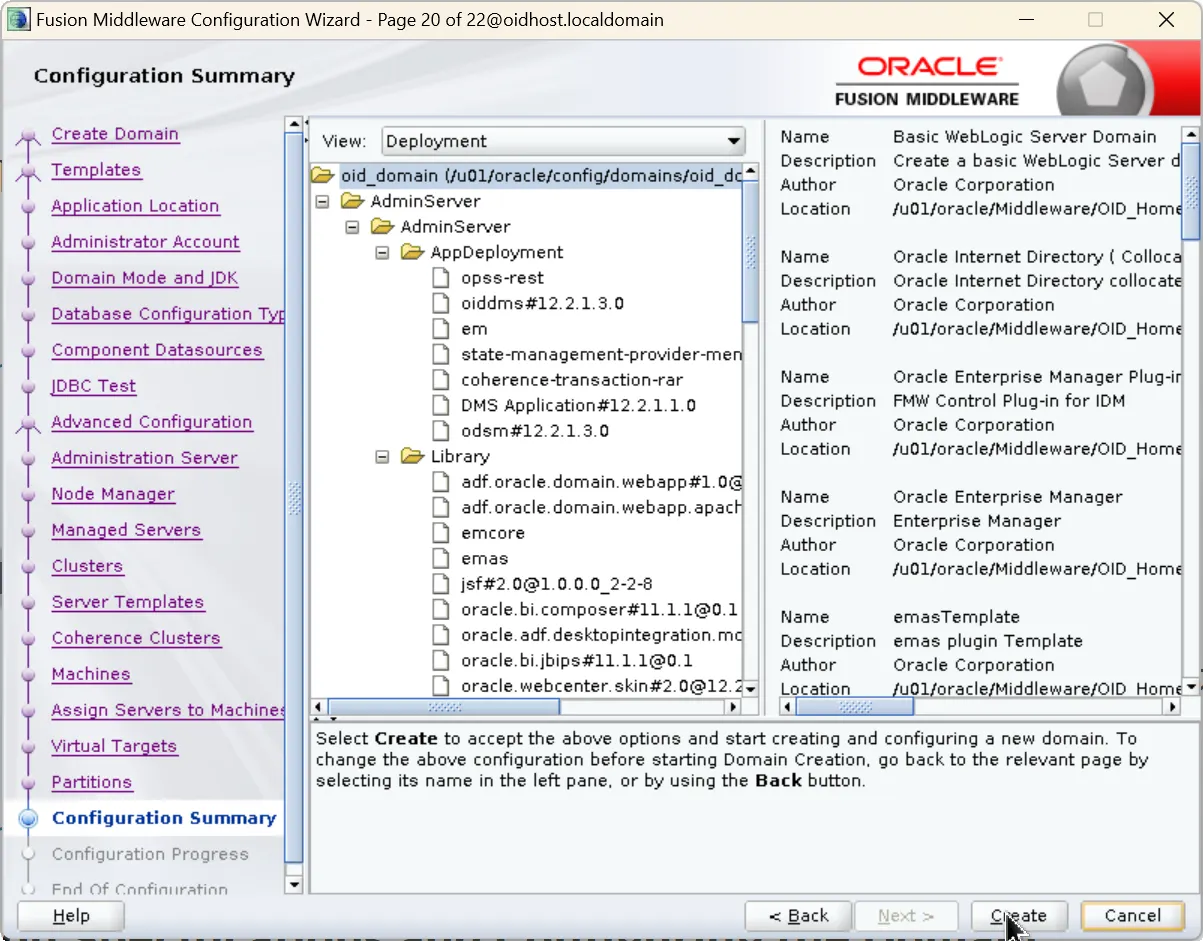Viewport: 1203px width, 941px height.
Task: Click the oid_domain root folder icon
Action: (323, 176)
